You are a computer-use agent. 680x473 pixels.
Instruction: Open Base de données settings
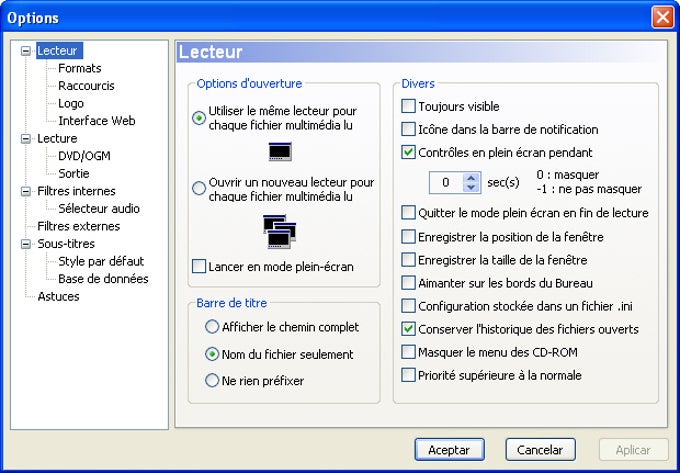click(x=103, y=279)
